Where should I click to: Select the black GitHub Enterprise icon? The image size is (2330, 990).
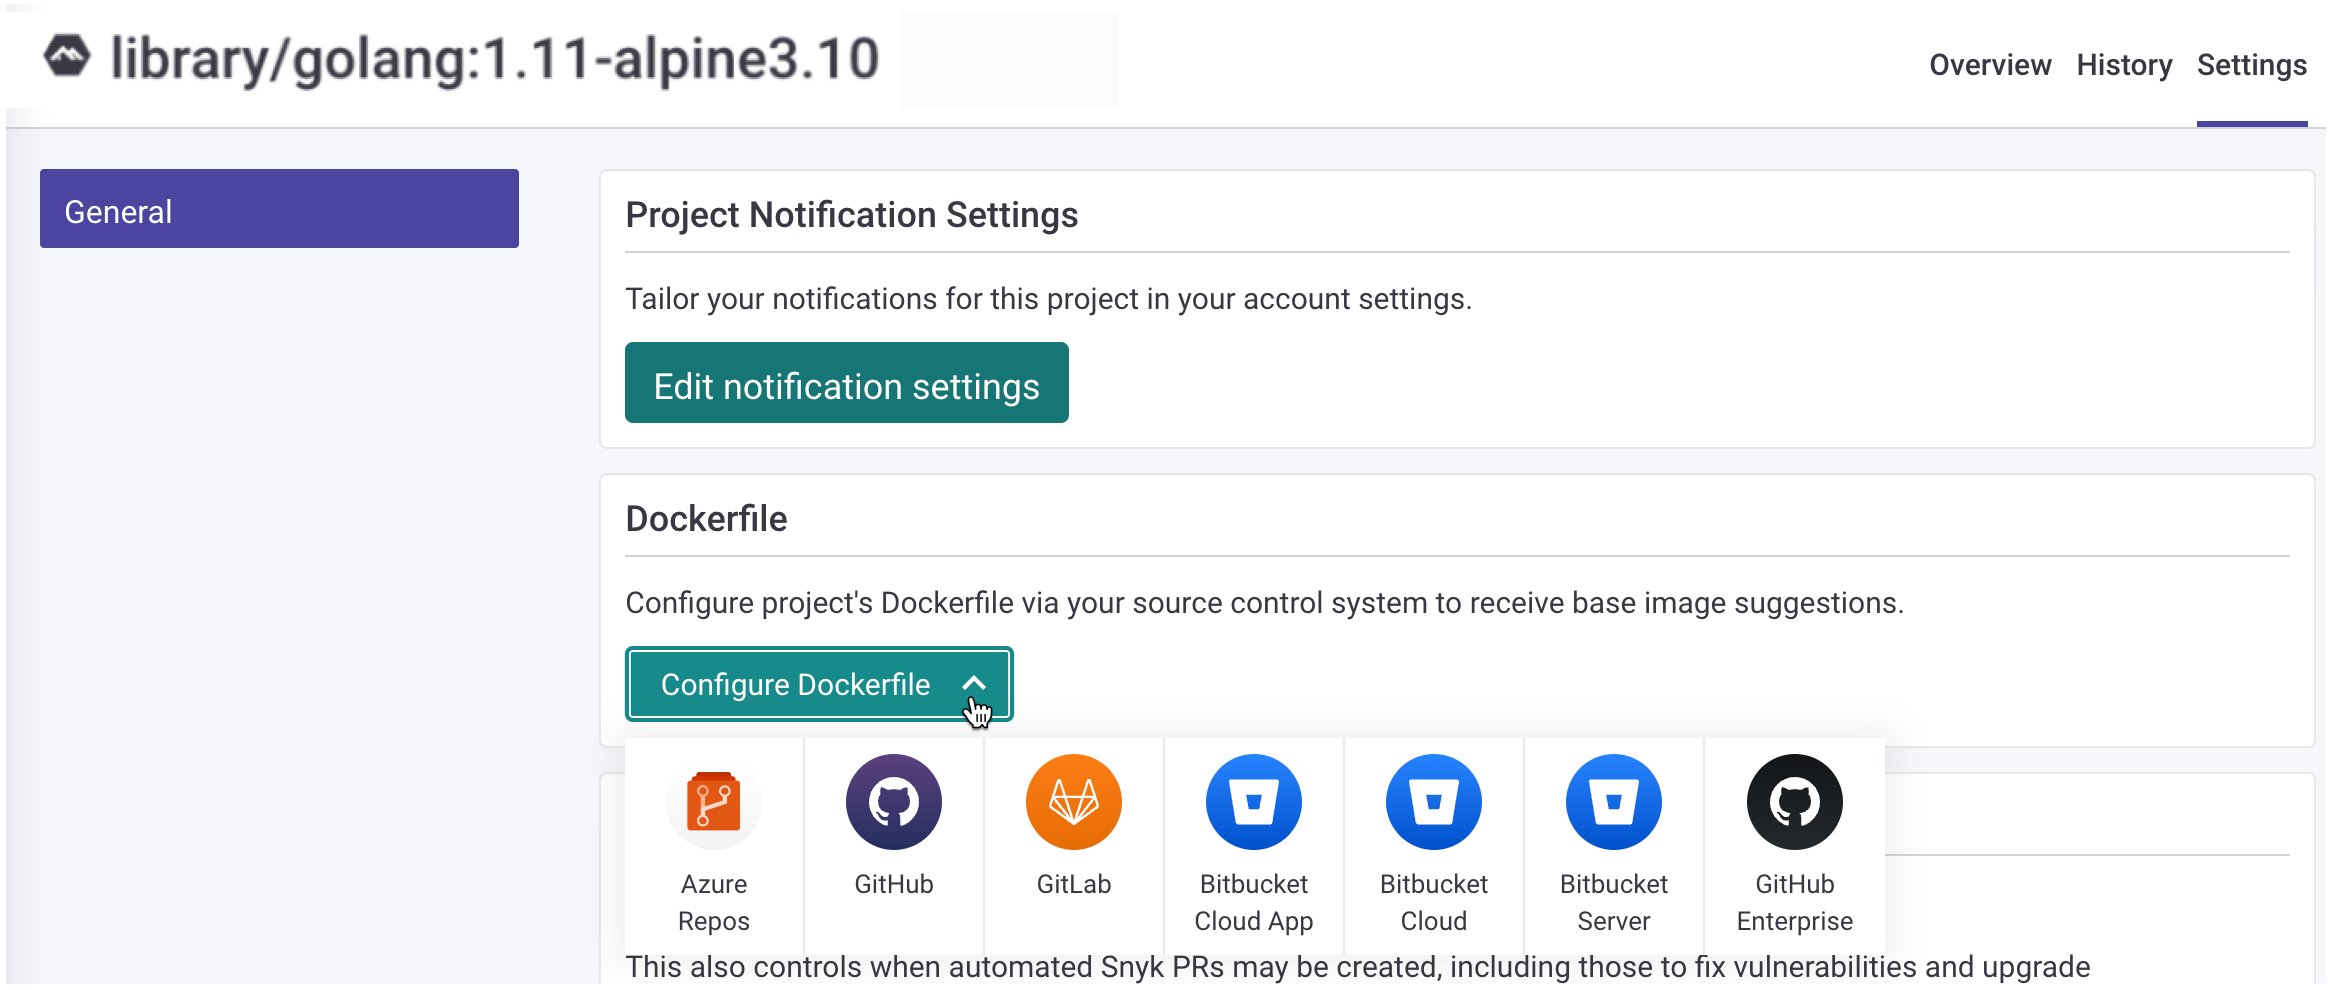pyautogui.click(x=1794, y=802)
